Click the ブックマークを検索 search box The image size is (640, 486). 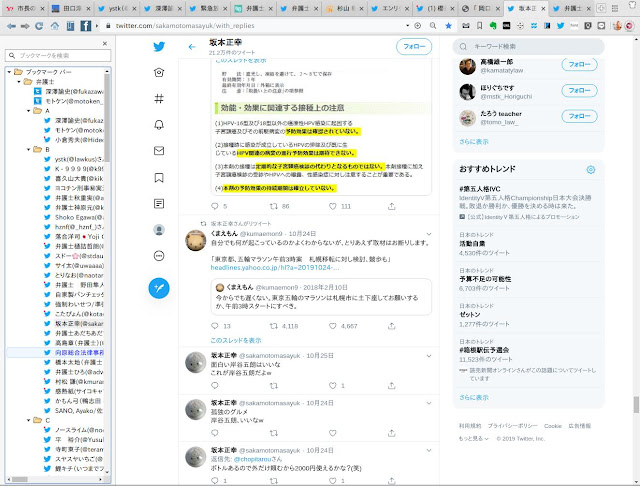[x=58, y=55]
